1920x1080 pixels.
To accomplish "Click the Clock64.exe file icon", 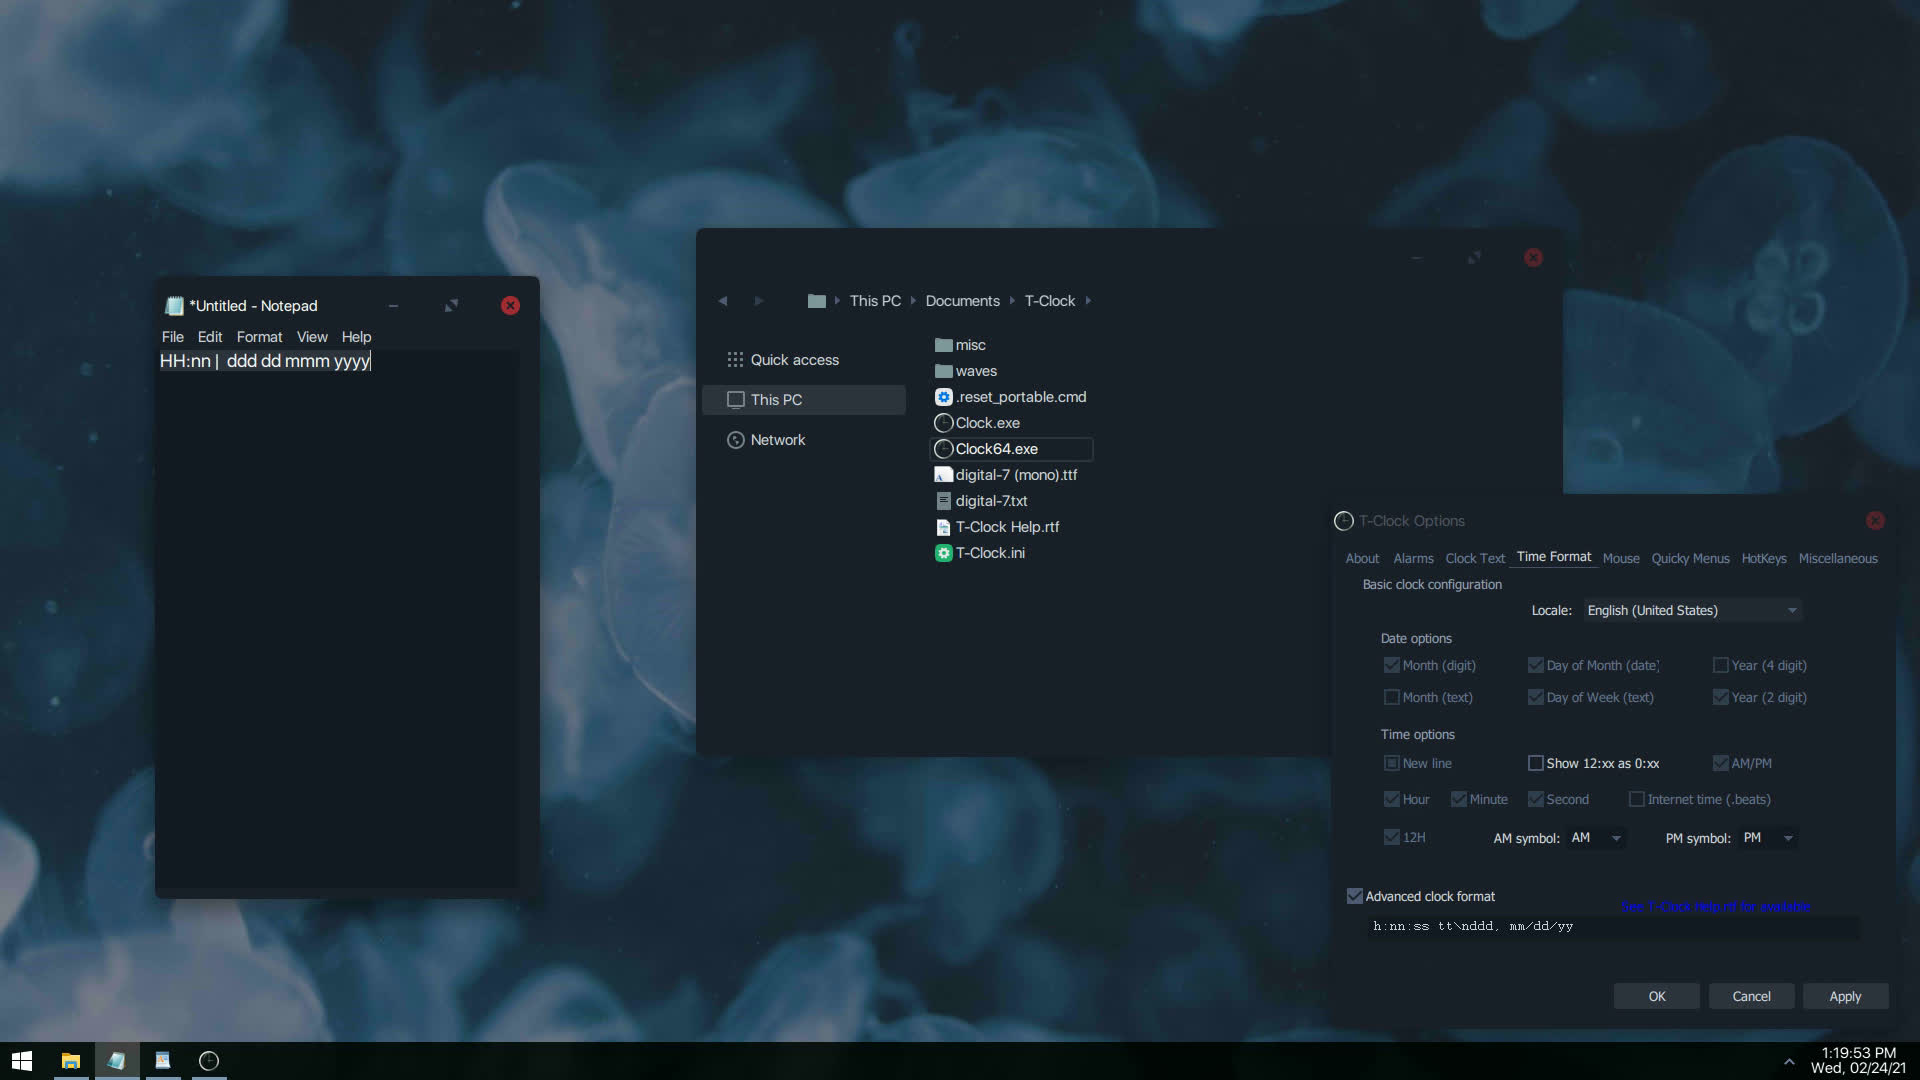I will [x=943, y=449].
